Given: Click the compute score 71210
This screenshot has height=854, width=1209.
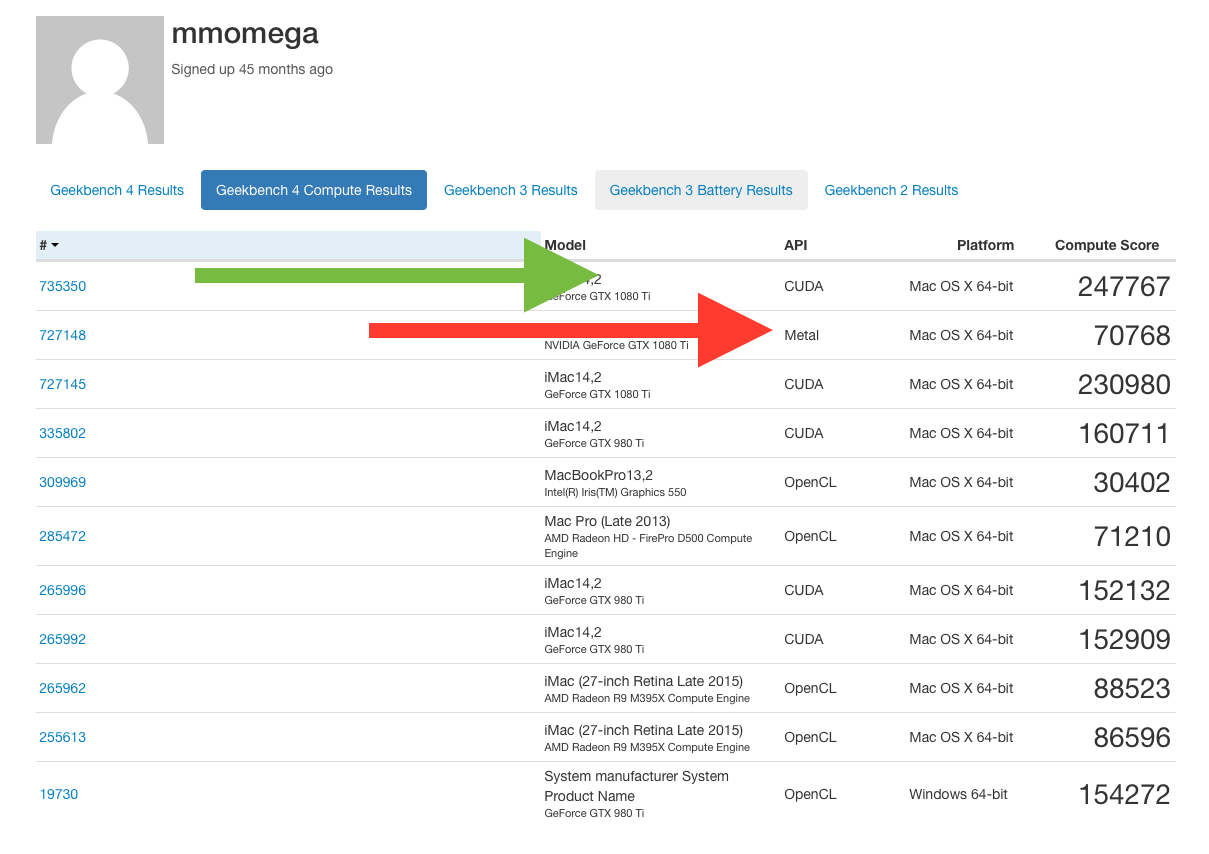Looking at the screenshot, I should click(1132, 536).
